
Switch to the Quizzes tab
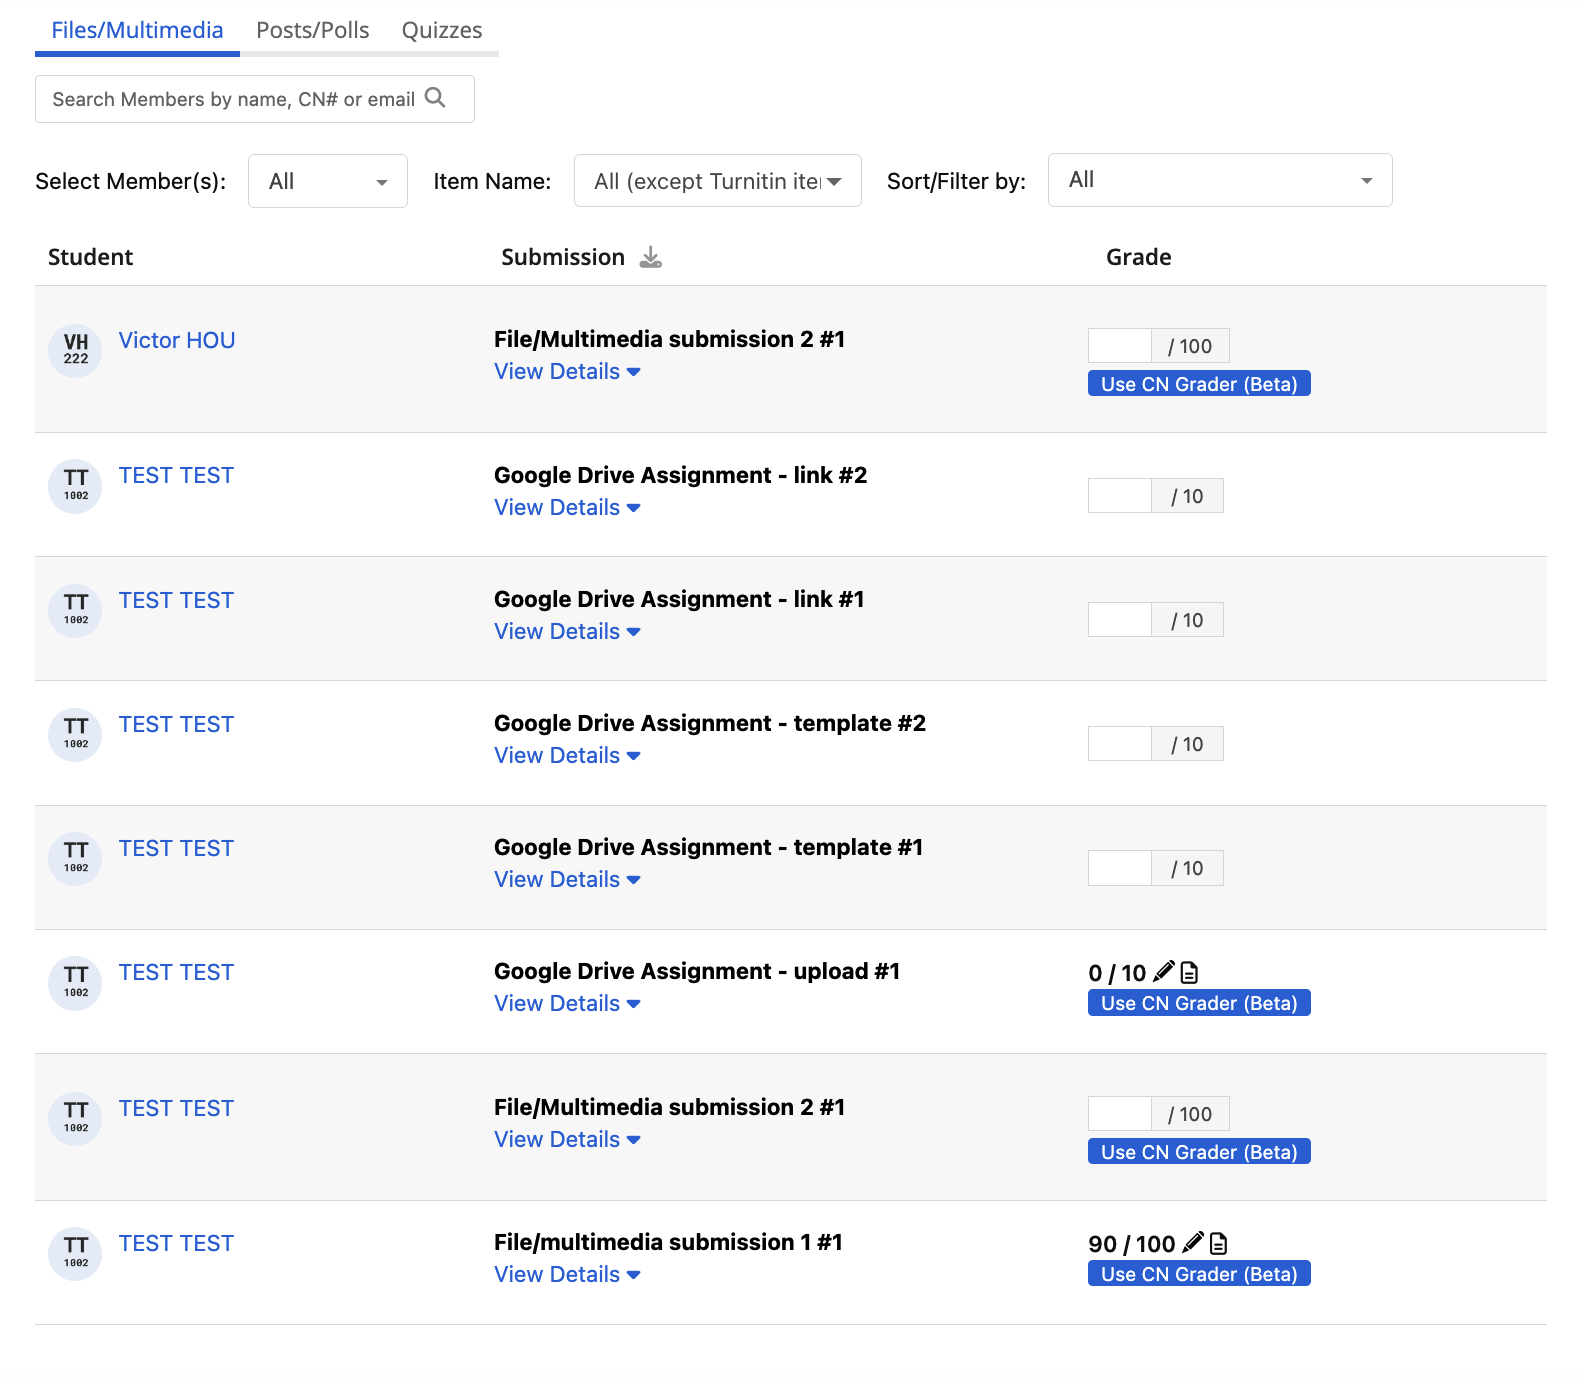click(x=442, y=30)
